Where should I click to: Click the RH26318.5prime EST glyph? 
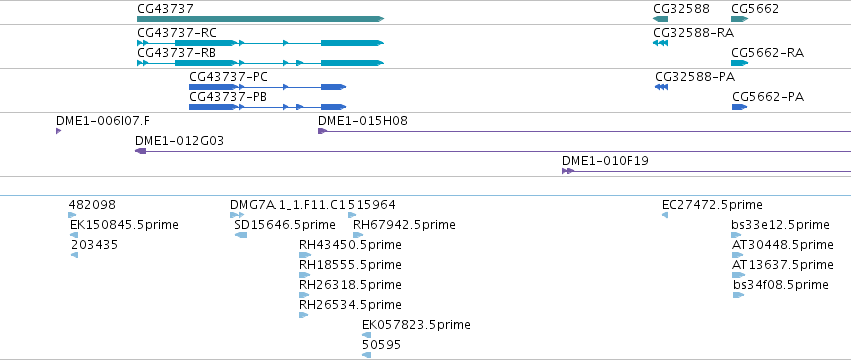click(x=304, y=295)
